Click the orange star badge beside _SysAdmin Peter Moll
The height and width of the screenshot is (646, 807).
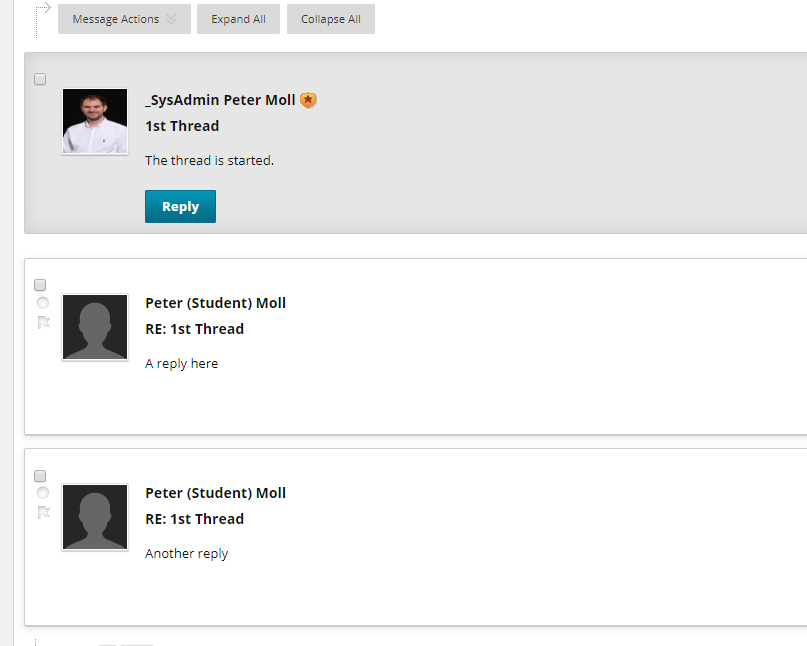pyautogui.click(x=308, y=100)
